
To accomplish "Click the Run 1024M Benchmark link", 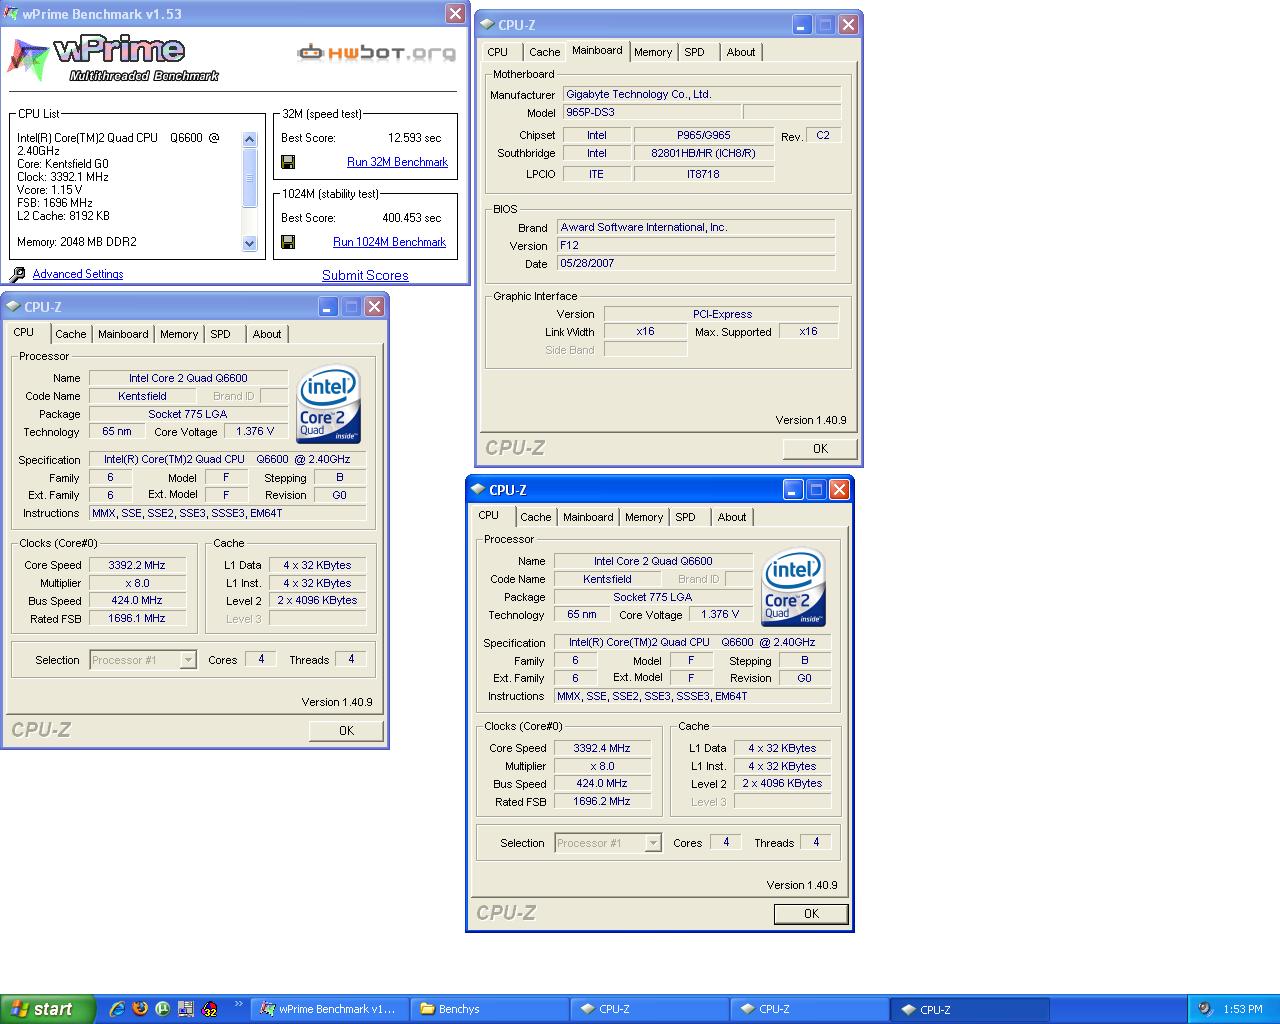I will 389,242.
